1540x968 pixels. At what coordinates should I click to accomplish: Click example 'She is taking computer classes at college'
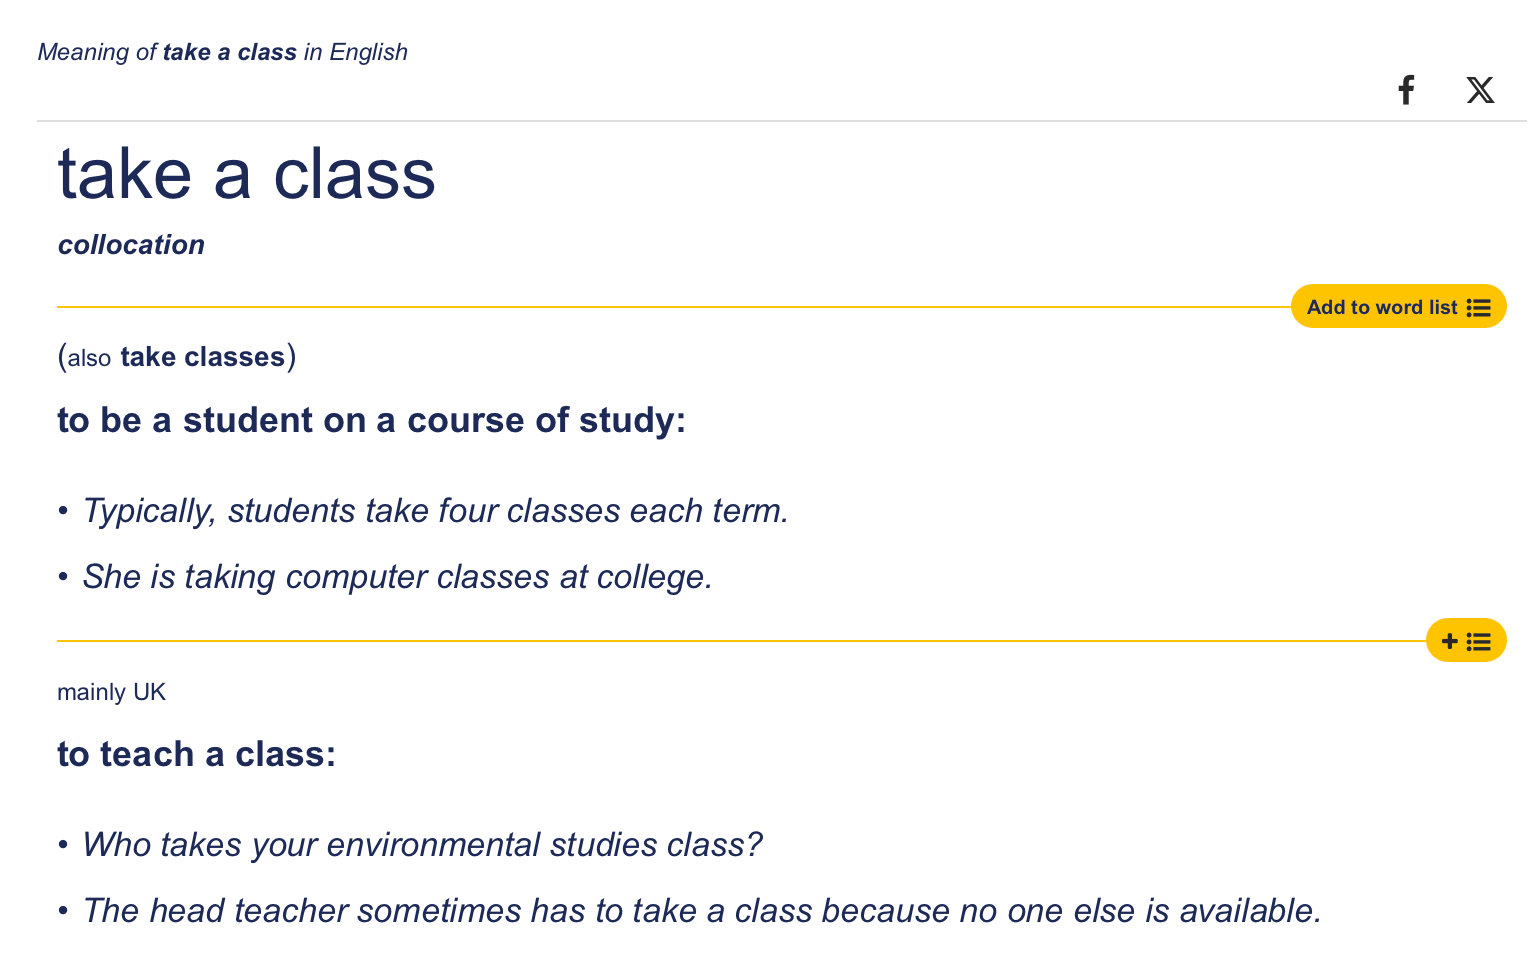[397, 577]
